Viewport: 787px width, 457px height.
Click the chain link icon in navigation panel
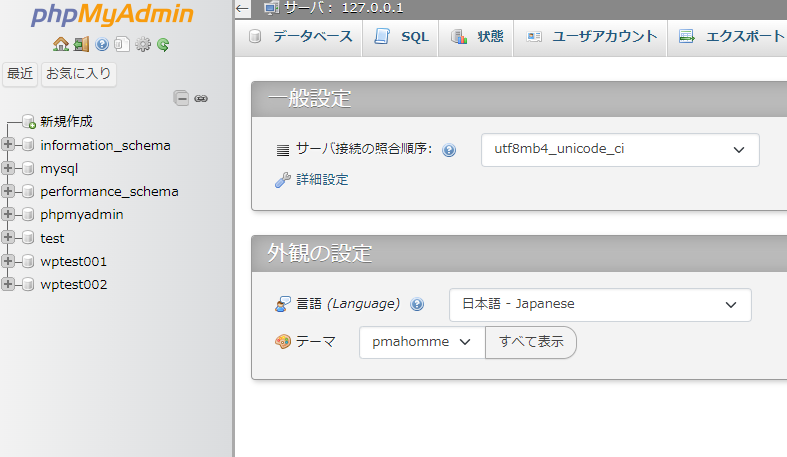[201, 98]
